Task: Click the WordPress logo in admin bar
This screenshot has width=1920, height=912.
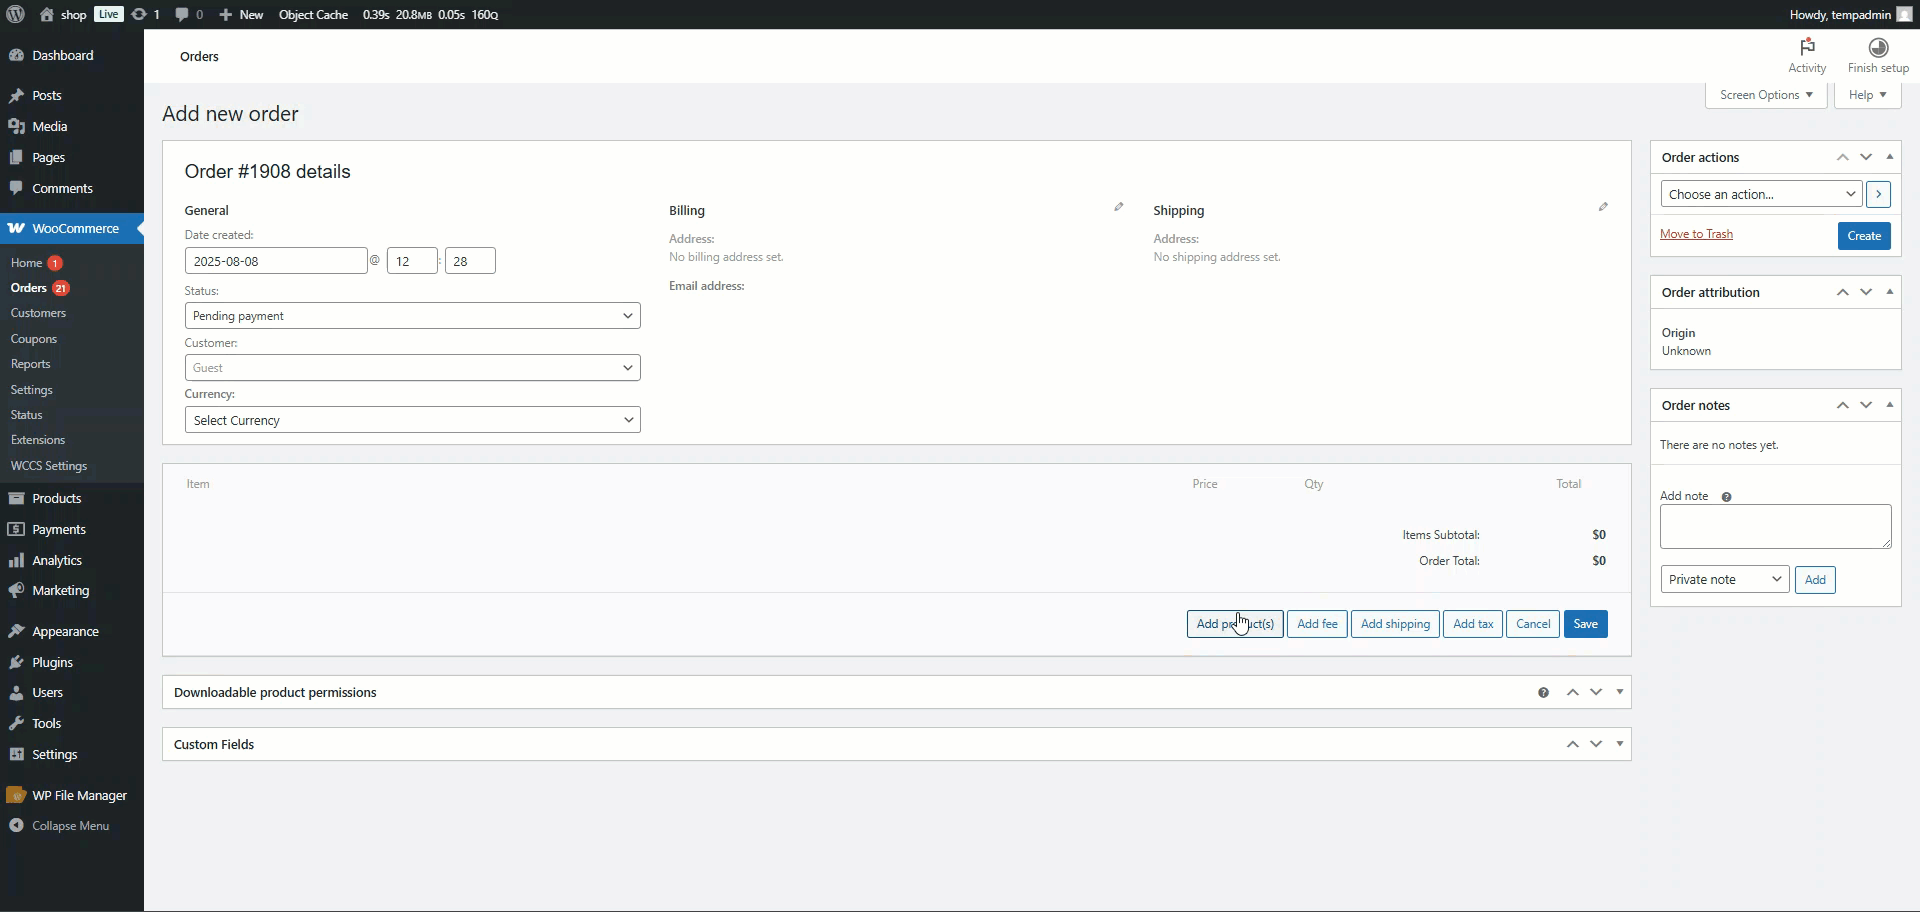Action: point(15,14)
